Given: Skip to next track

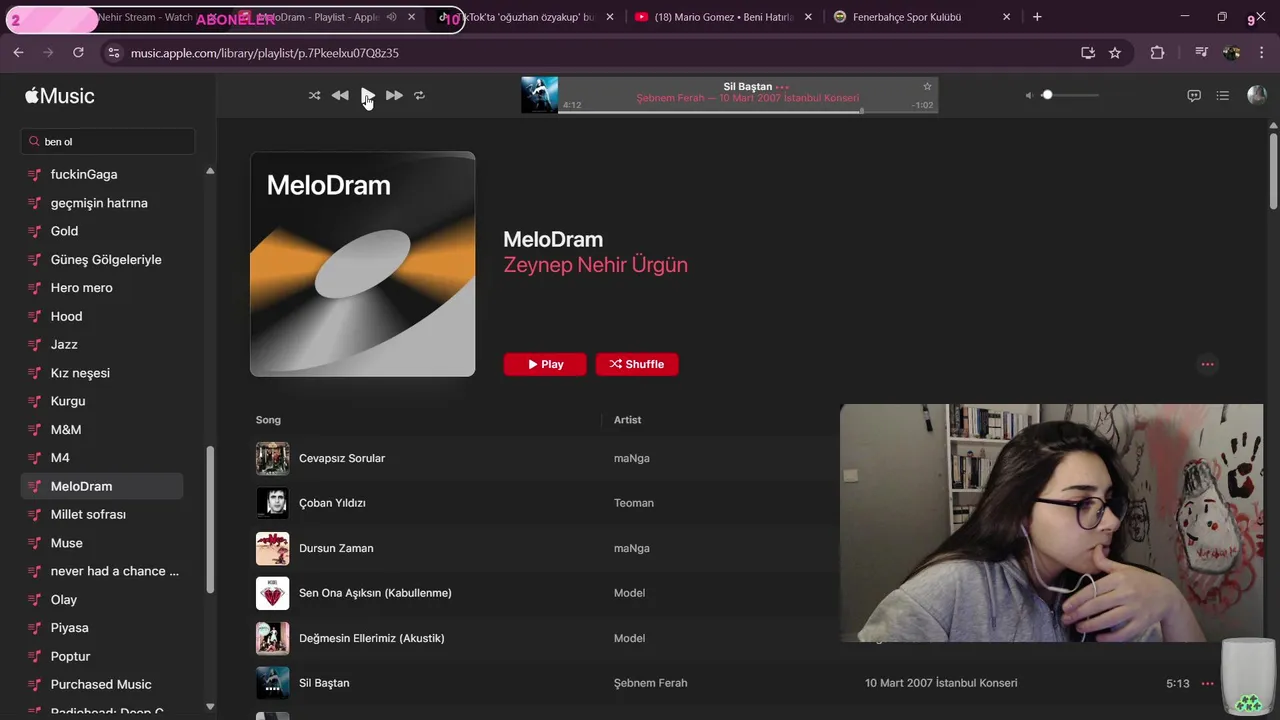Looking at the screenshot, I should pos(394,95).
